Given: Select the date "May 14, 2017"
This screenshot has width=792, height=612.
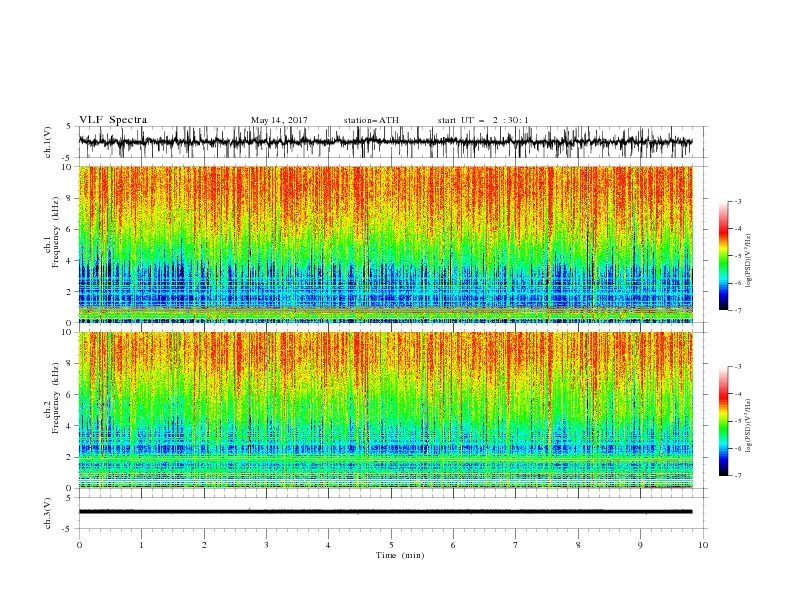Looking at the screenshot, I should [279, 120].
